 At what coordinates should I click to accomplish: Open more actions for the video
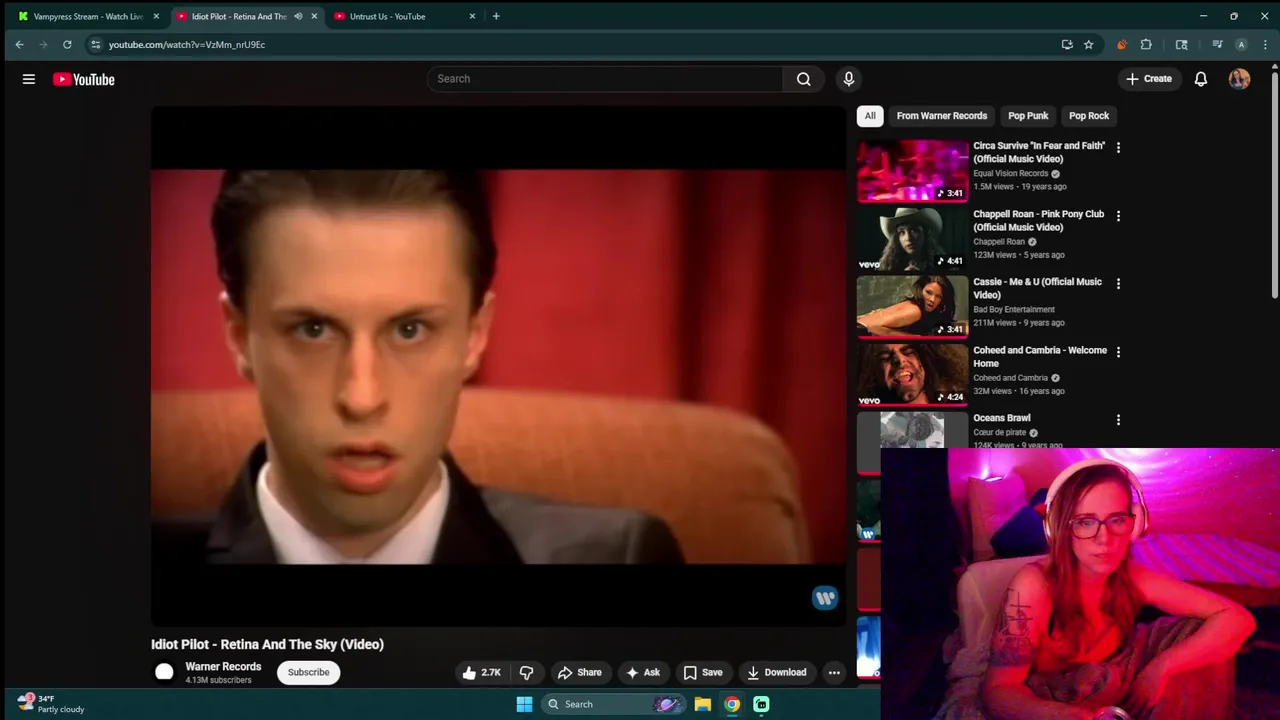point(834,672)
